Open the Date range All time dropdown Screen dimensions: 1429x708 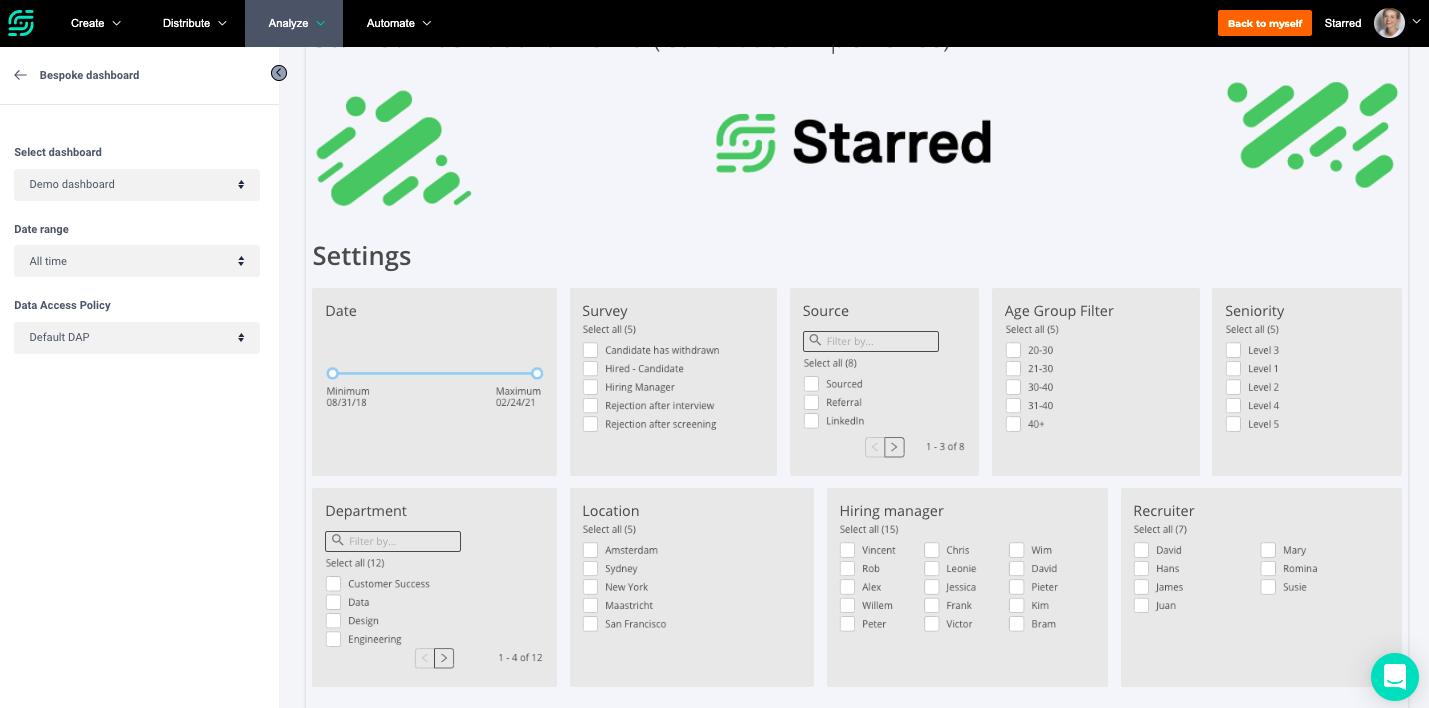tap(137, 261)
